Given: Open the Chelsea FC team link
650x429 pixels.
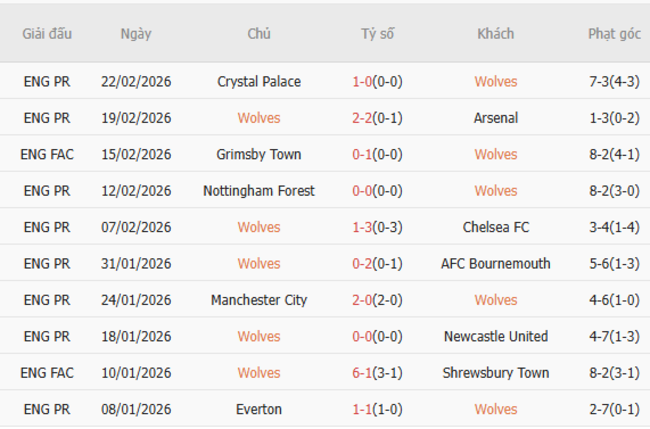Looking at the screenshot, I should (496, 227).
